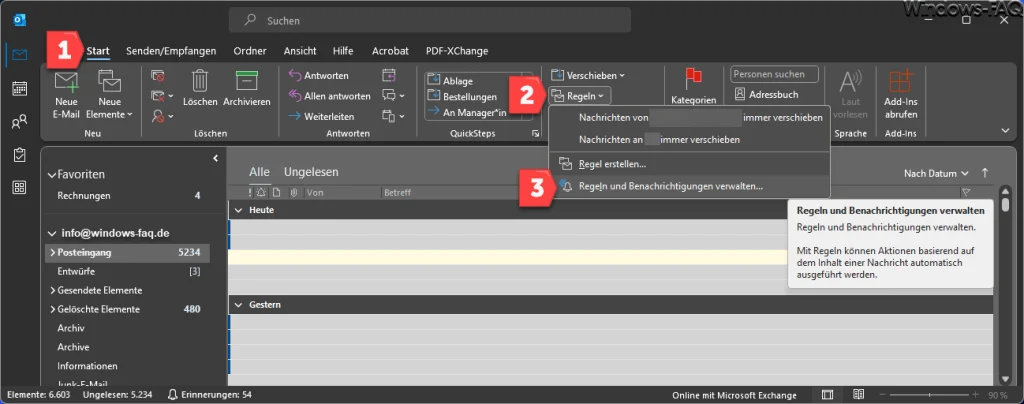Click the reply with meeting icon
Screen dimensions: 1024x404
pyautogui.click(x=389, y=75)
